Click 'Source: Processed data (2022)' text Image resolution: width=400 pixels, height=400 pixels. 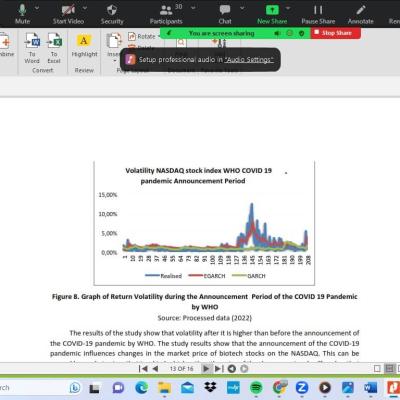[205, 318]
